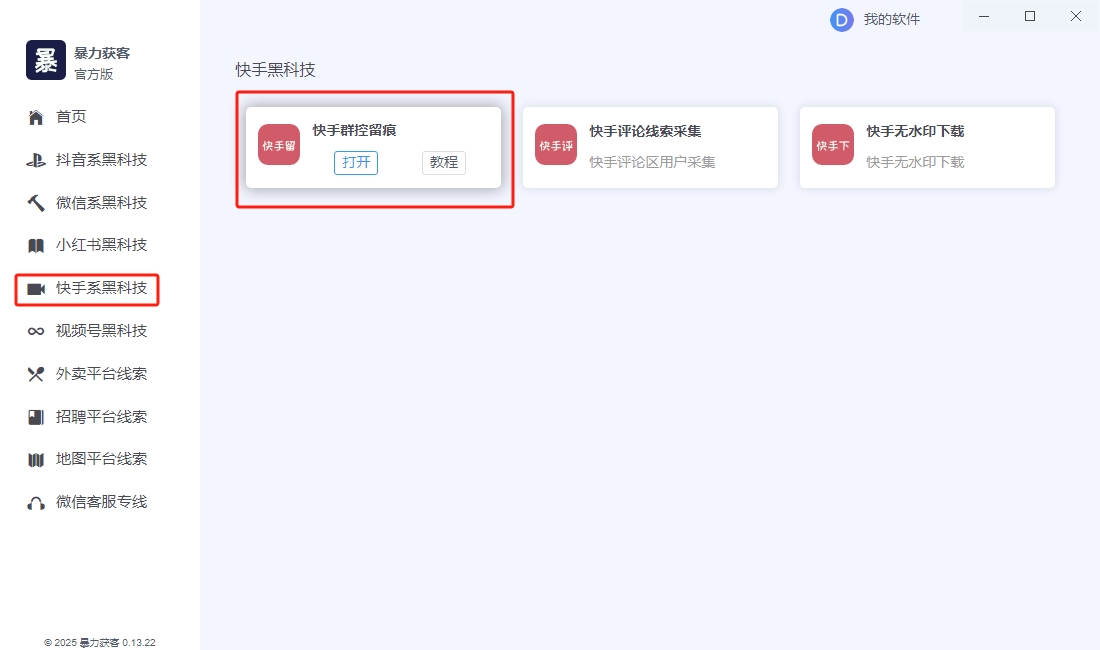Click the red 快手留 app icon
The height and width of the screenshot is (650, 1100).
tap(279, 145)
